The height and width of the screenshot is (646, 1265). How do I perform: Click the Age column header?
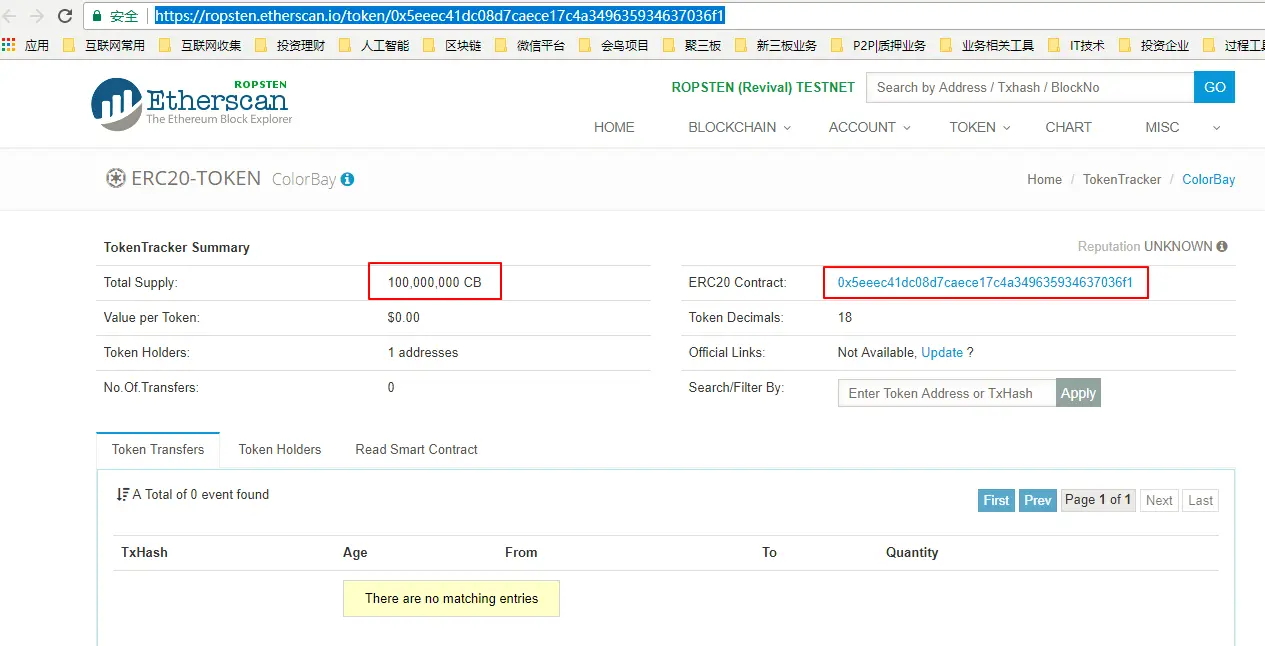point(355,552)
